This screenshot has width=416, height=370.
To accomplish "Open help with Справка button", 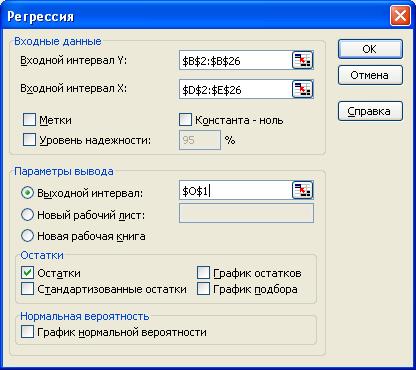I will (370, 111).
